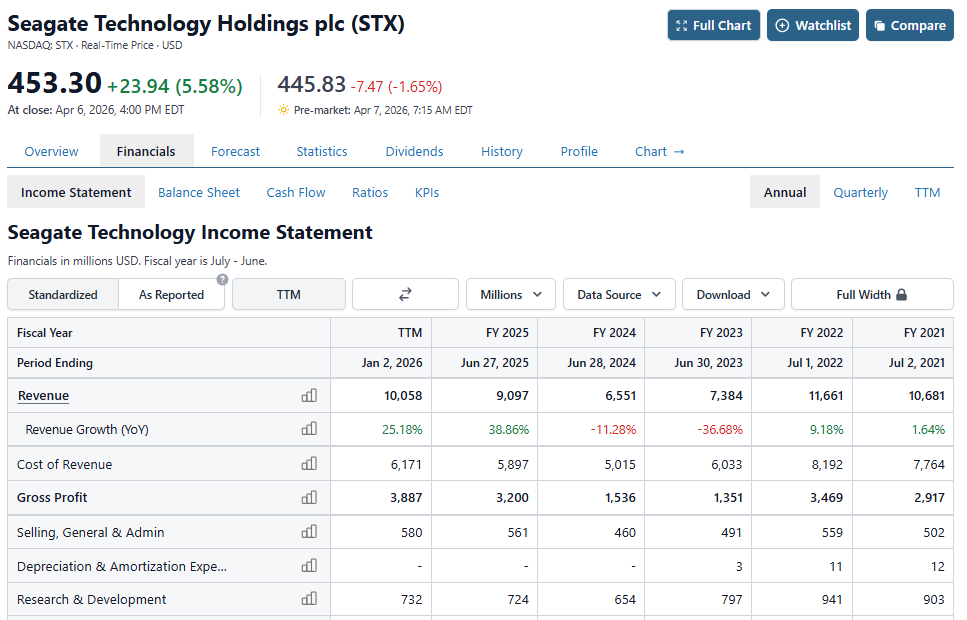This screenshot has height=620, width=967.
Task: Open chart icon for Cost of Revenue
Action: (x=309, y=464)
